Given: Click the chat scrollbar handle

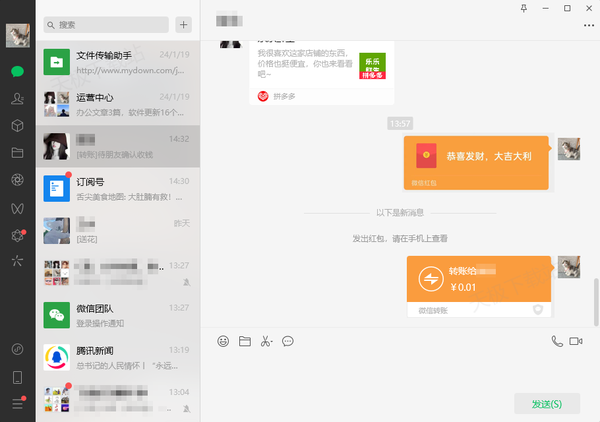Looking at the screenshot, I should tap(596, 302).
